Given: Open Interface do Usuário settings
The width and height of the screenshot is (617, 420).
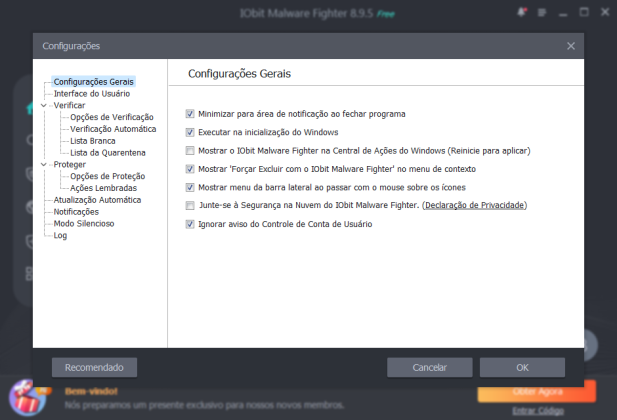Looking at the screenshot, I should 92,94.
